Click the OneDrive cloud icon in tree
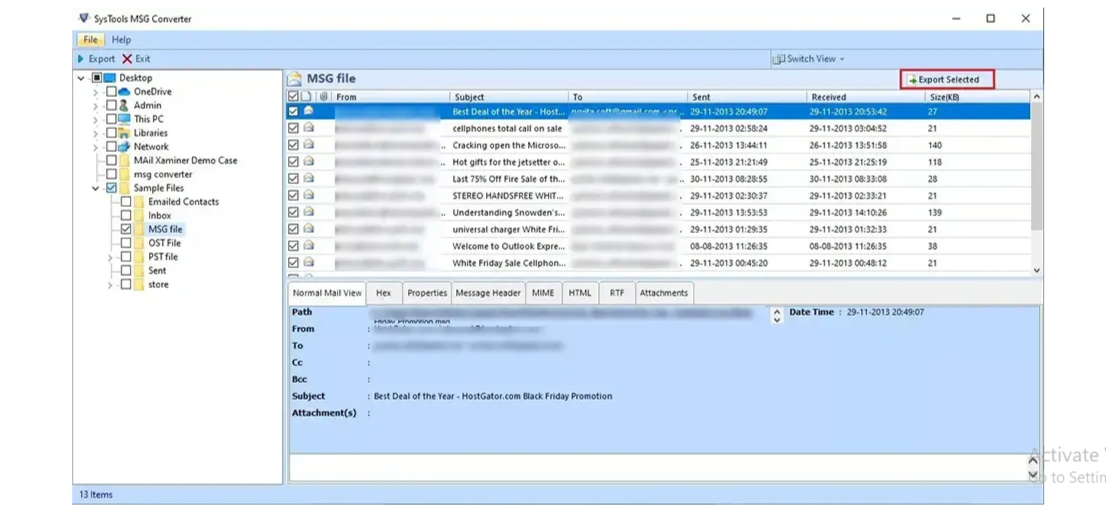 (x=124, y=92)
